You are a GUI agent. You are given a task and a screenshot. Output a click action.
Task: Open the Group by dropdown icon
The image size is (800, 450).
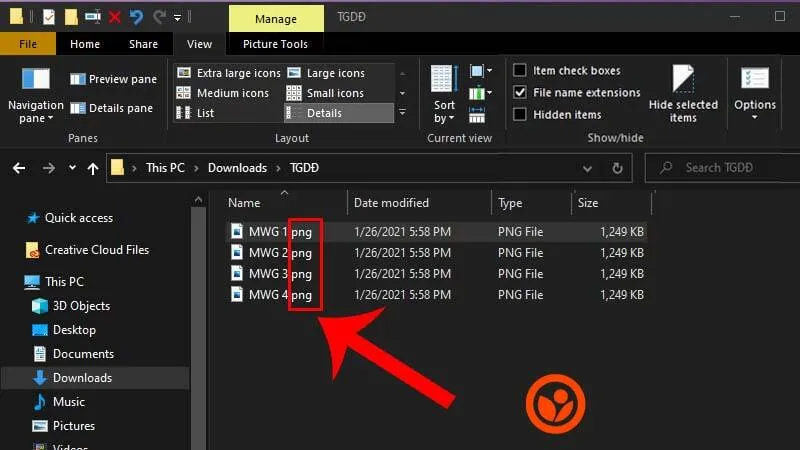coord(481,70)
